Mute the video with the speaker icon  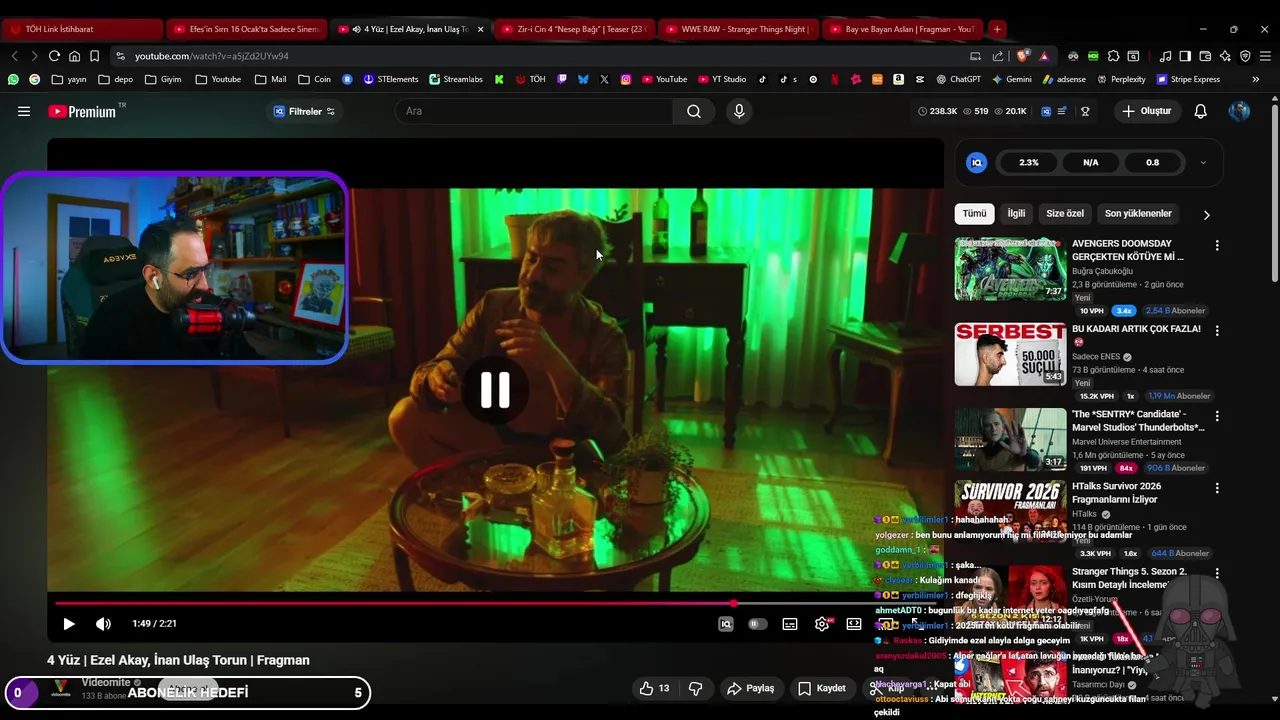(x=103, y=624)
